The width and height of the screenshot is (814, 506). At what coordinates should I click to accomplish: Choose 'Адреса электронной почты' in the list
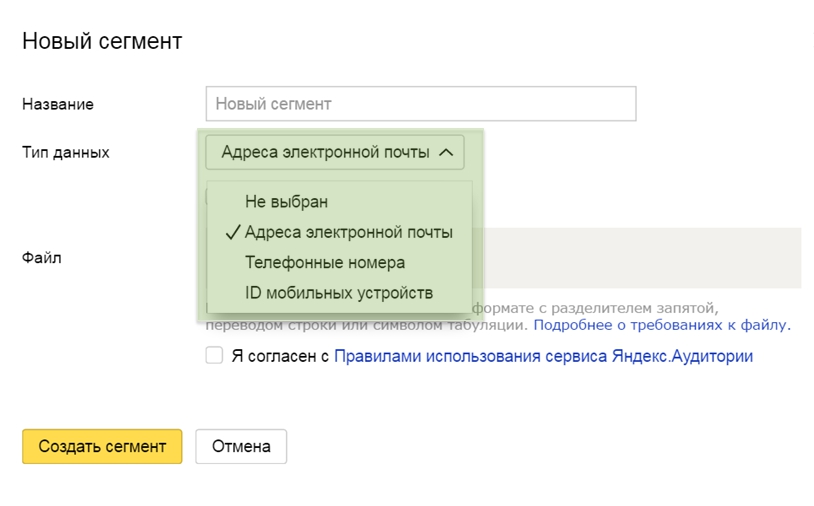(348, 232)
